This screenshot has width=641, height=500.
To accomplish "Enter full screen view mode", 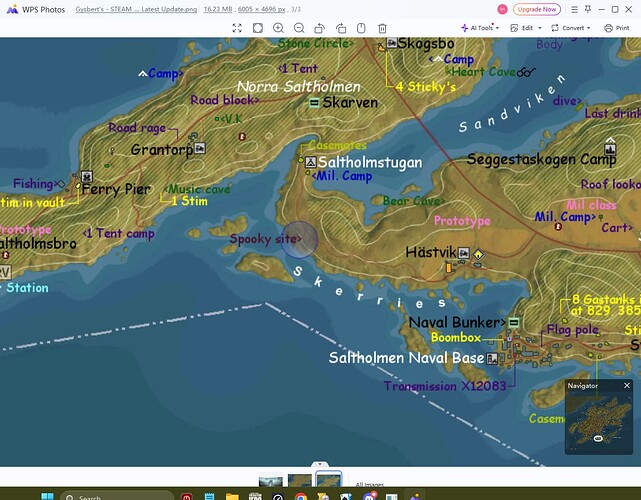I will [237, 28].
